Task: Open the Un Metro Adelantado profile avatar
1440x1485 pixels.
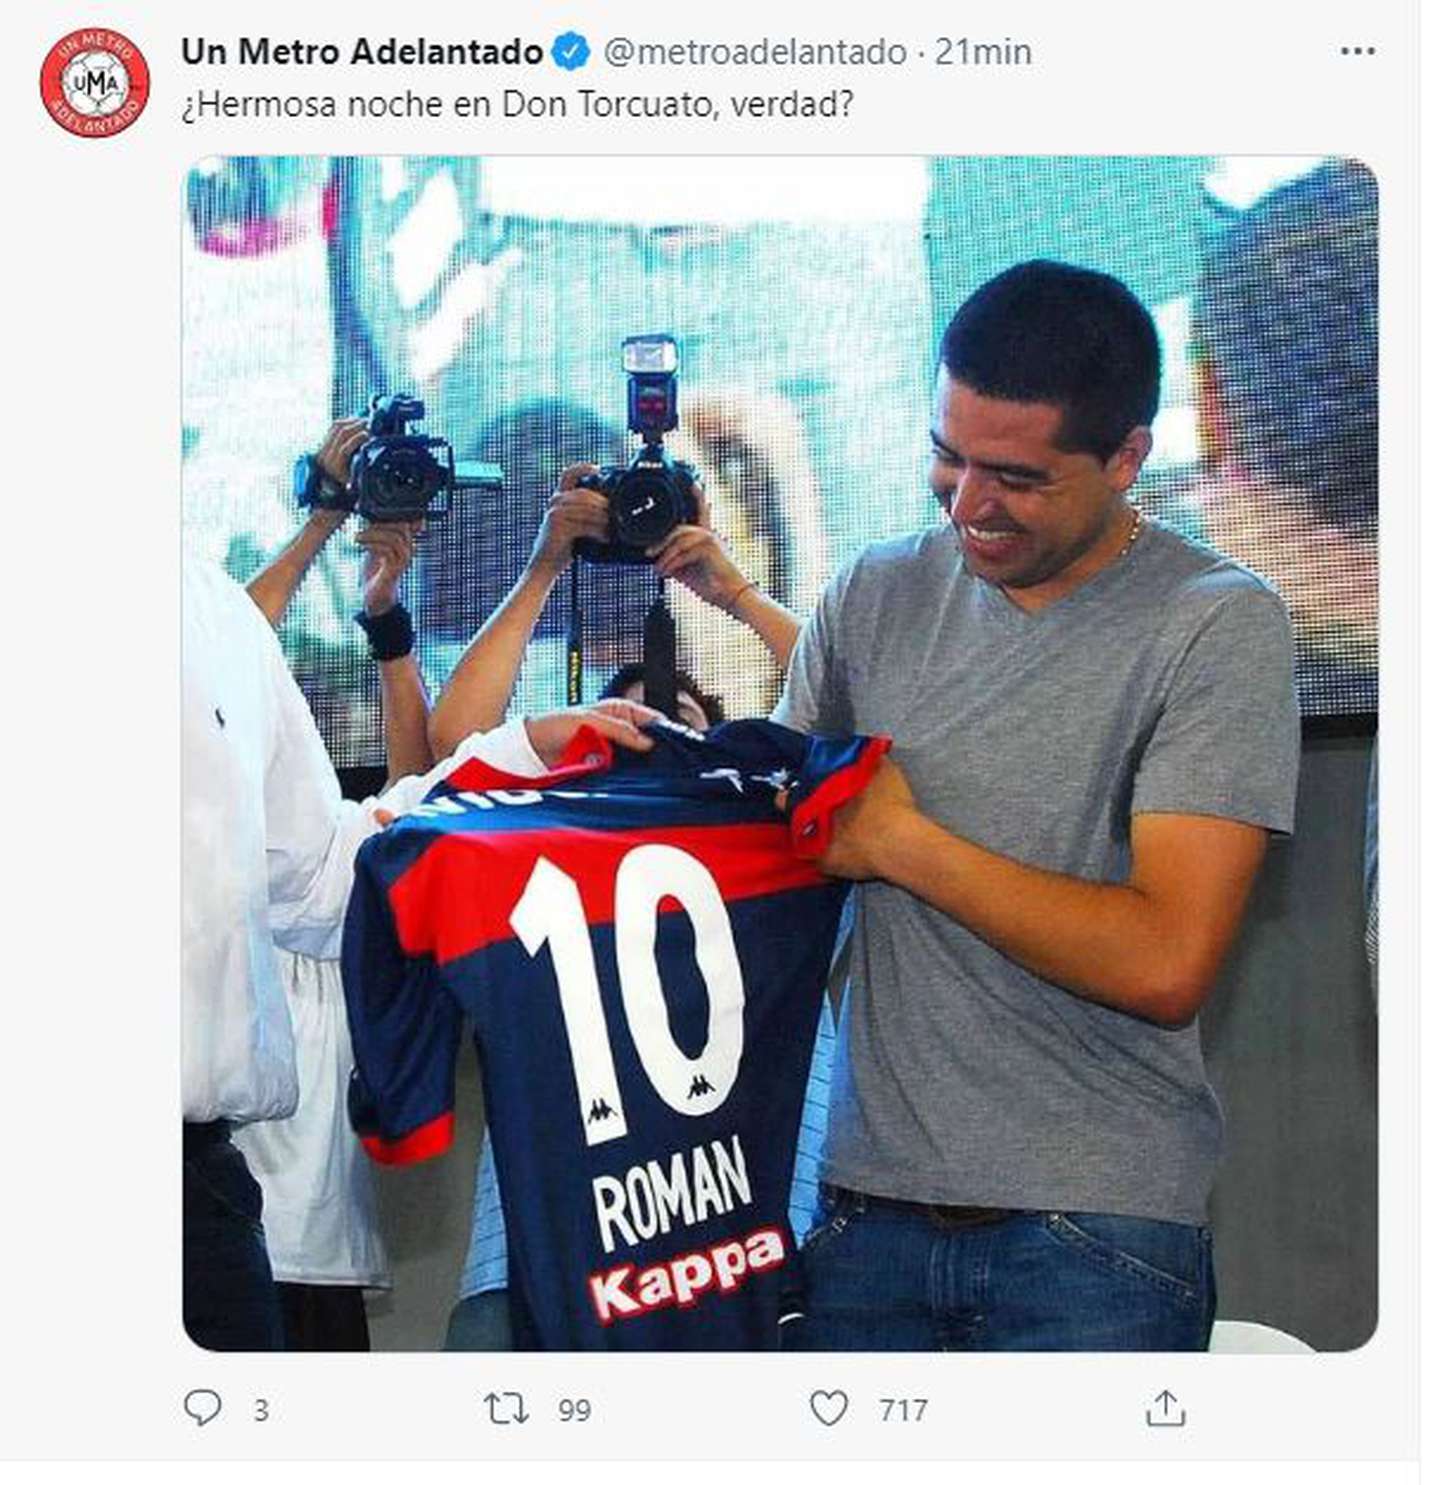Action: tap(95, 82)
